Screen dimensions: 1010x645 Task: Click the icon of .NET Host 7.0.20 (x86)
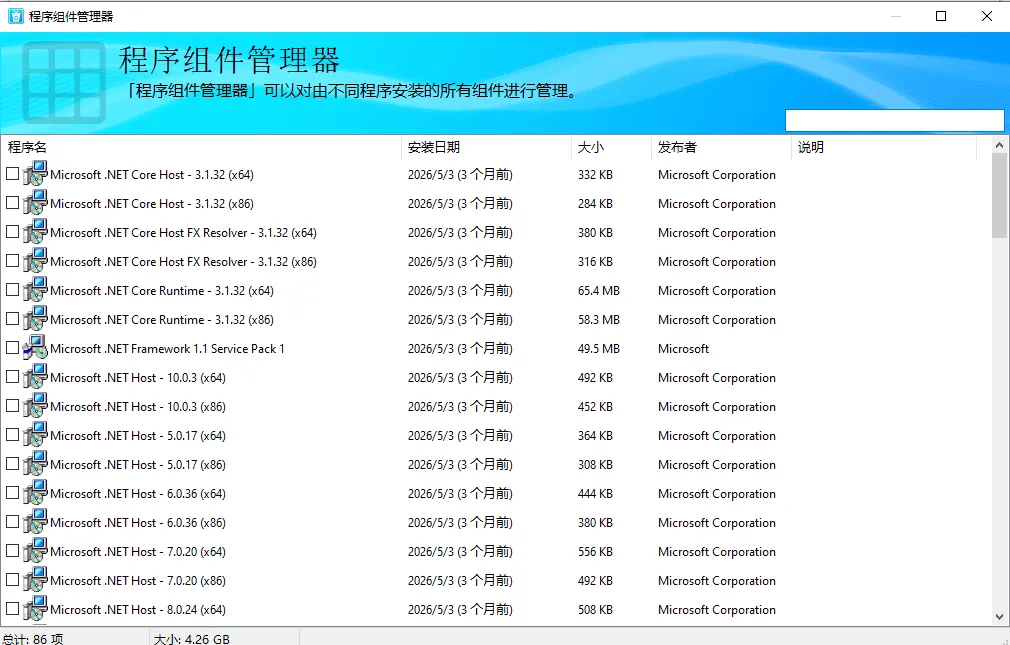coord(35,580)
